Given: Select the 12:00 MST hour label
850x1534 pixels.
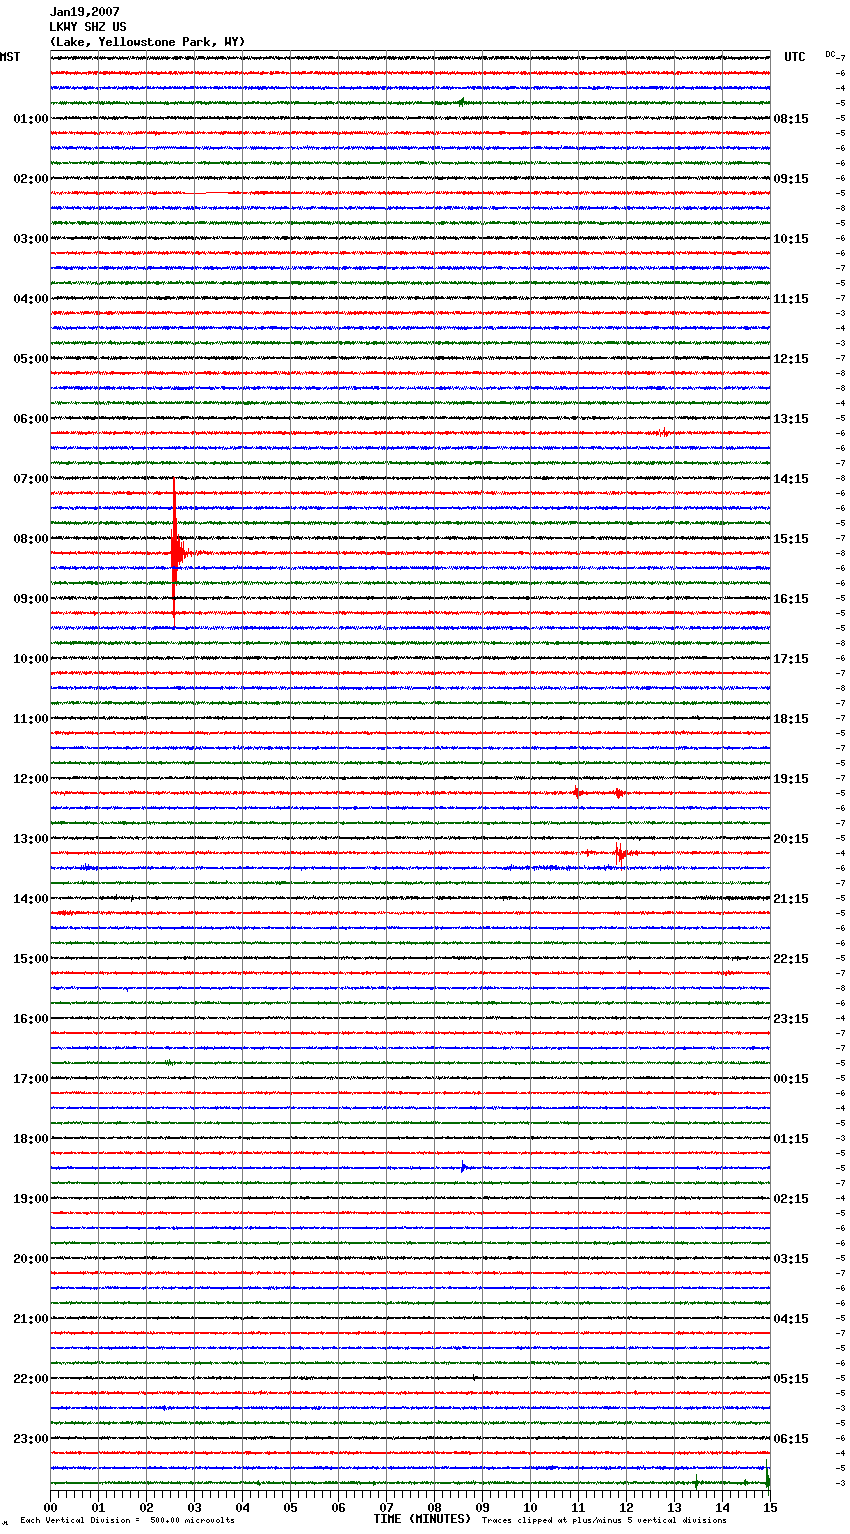Looking at the screenshot, I should pyautogui.click(x=30, y=779).
